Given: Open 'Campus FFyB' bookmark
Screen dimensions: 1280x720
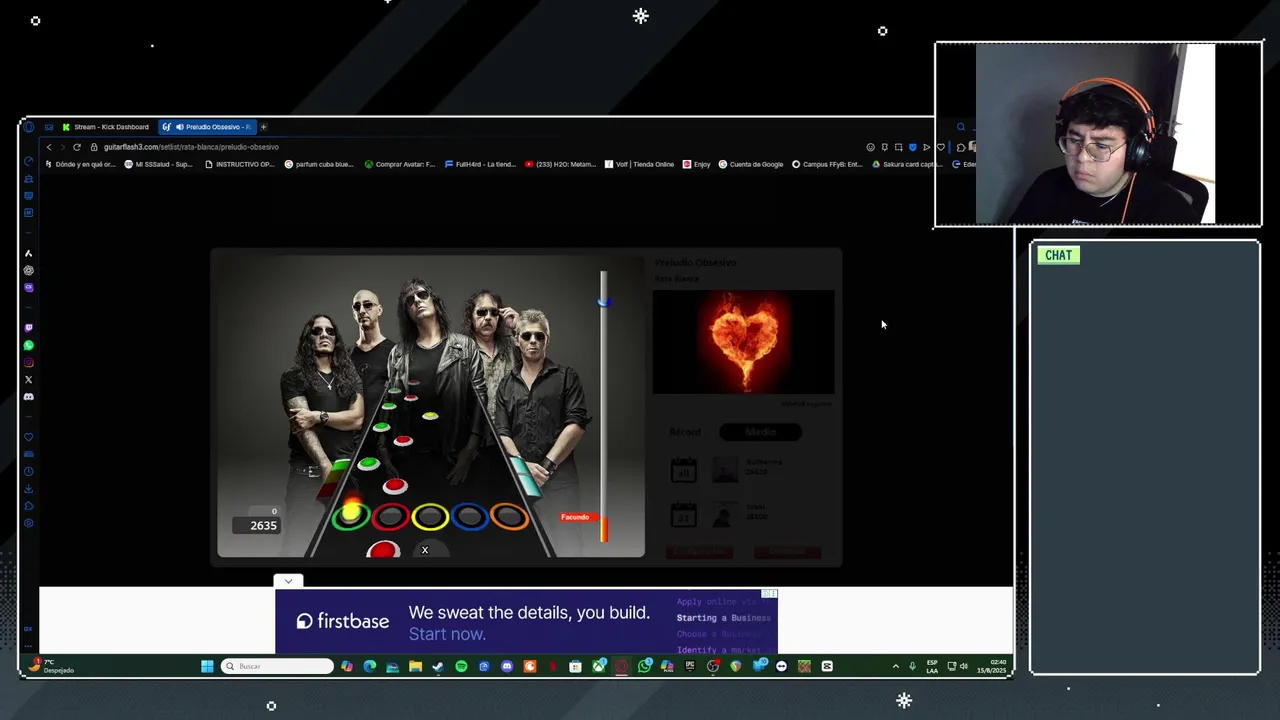Looking at the screenshot, I should pos(827,164).
